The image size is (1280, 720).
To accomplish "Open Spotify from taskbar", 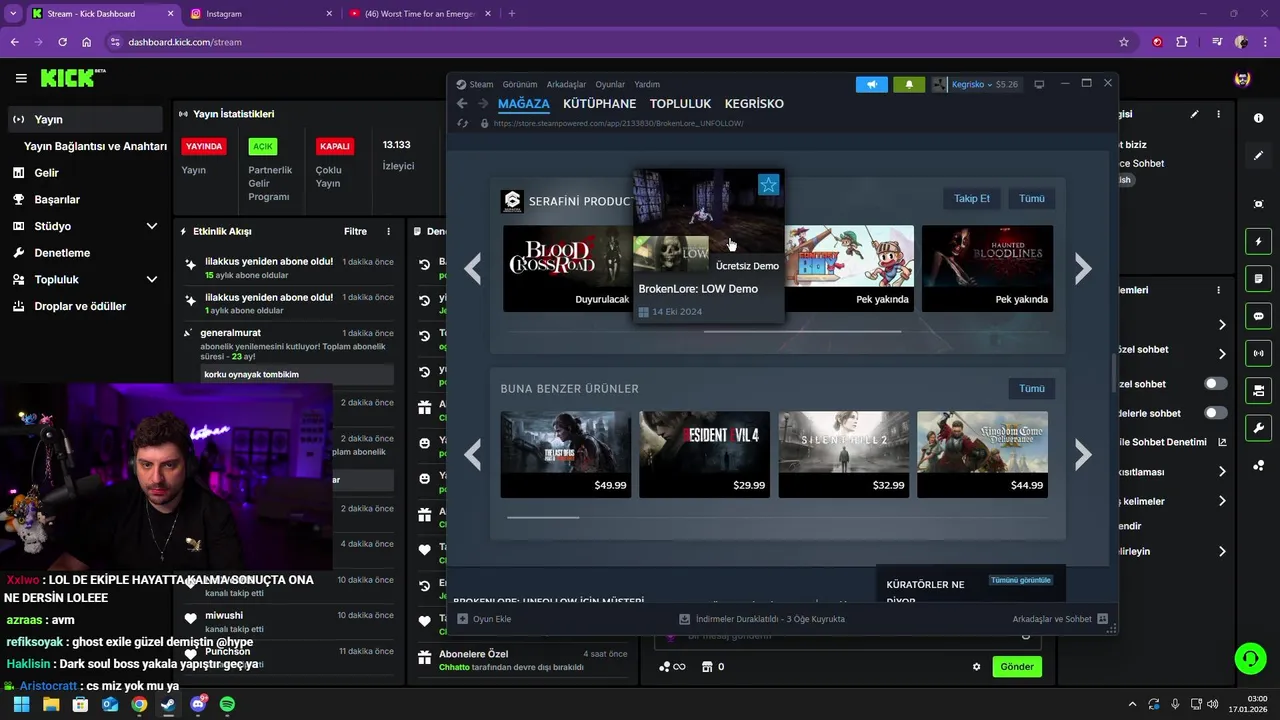I will click(227, 704).
